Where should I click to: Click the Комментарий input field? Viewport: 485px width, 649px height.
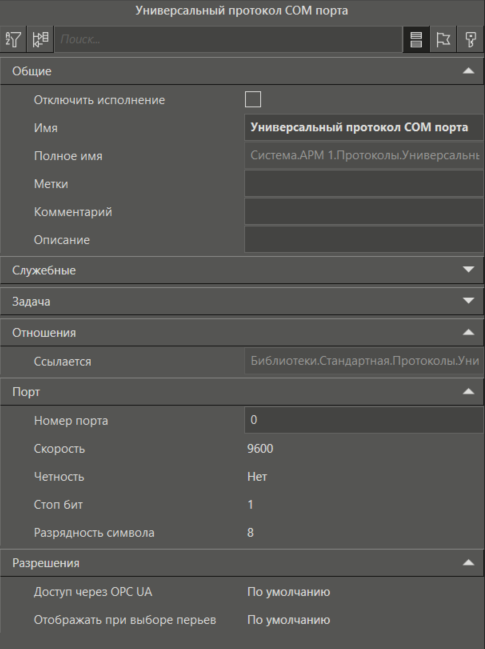click(x=364, y=212)
